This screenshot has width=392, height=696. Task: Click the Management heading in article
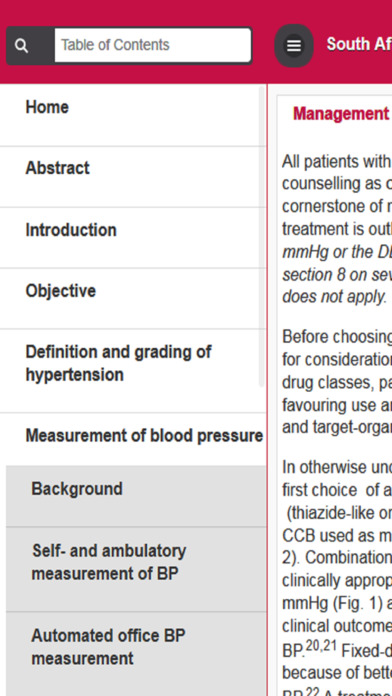click(x=341, y=114)
